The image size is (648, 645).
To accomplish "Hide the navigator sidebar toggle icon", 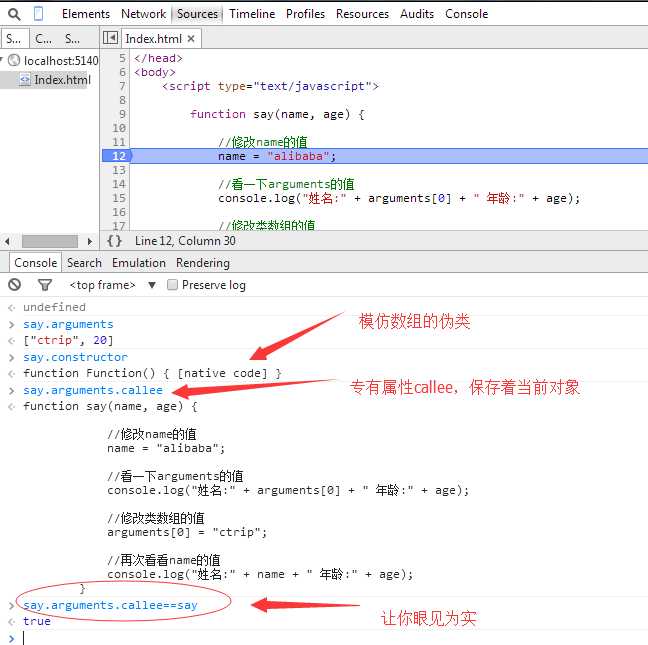I will 110,38.
